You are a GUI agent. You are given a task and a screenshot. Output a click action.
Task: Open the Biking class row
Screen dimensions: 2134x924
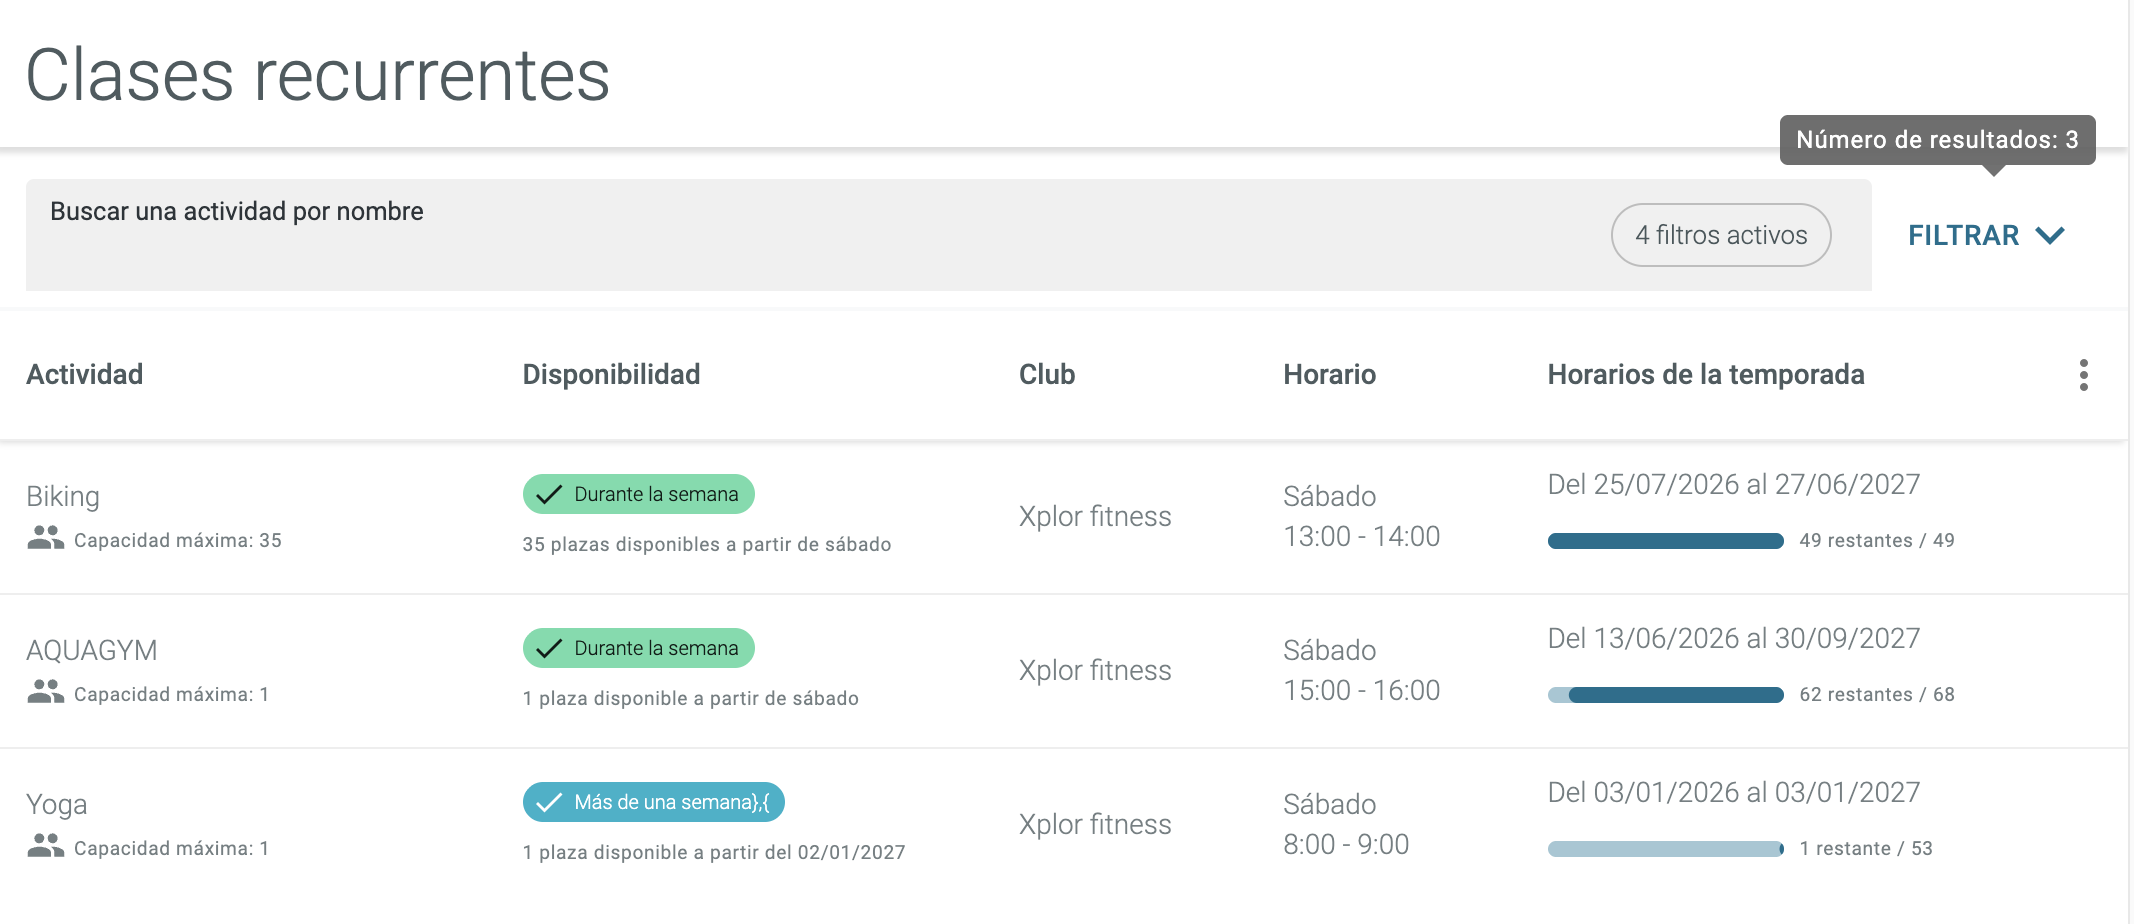click(1064, 517)
